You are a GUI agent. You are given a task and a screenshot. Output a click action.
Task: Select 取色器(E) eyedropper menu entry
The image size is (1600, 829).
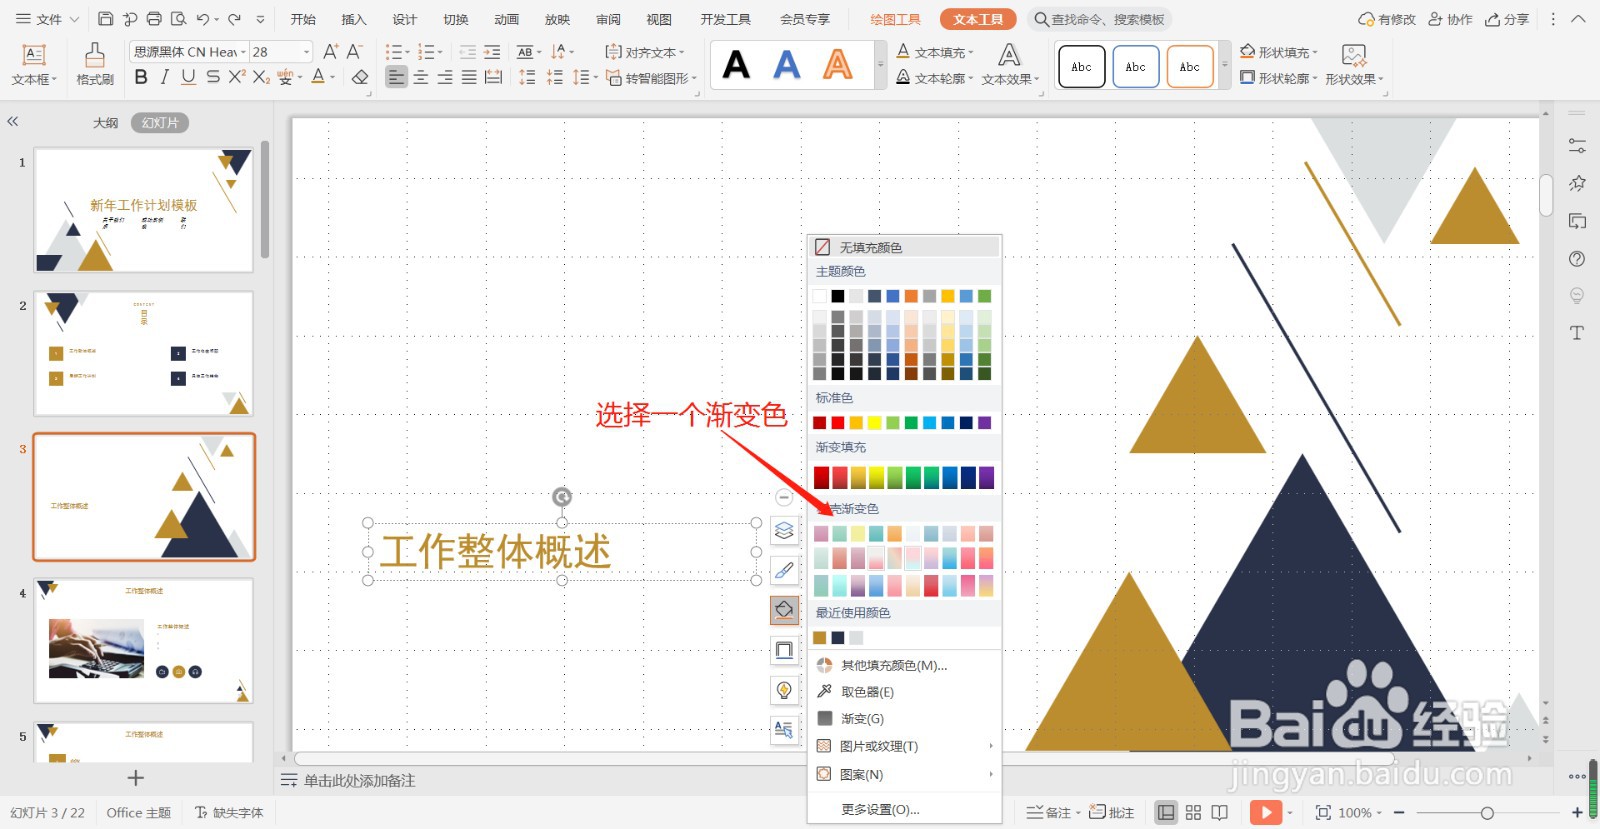point(904,692)
